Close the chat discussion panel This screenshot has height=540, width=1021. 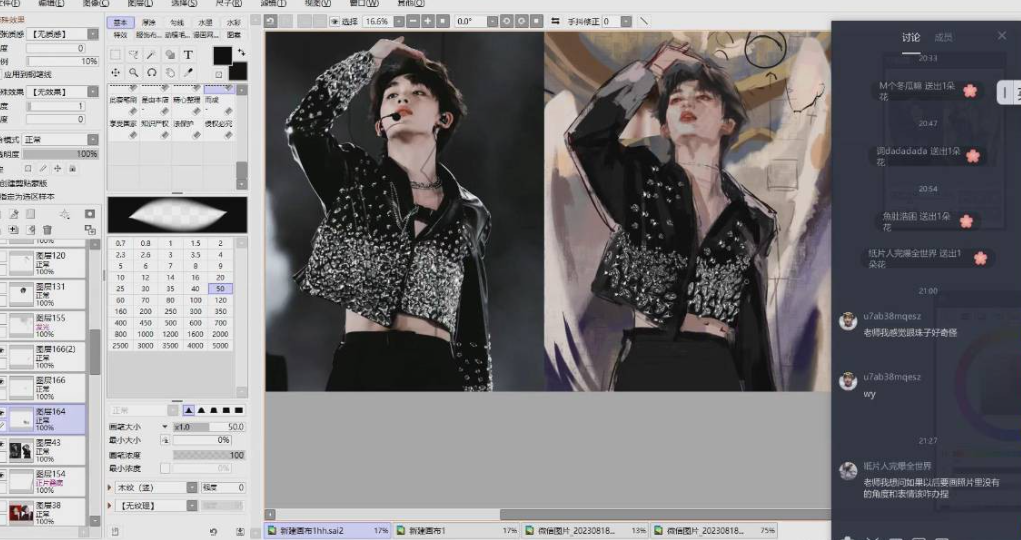(x=1002, y=36)
